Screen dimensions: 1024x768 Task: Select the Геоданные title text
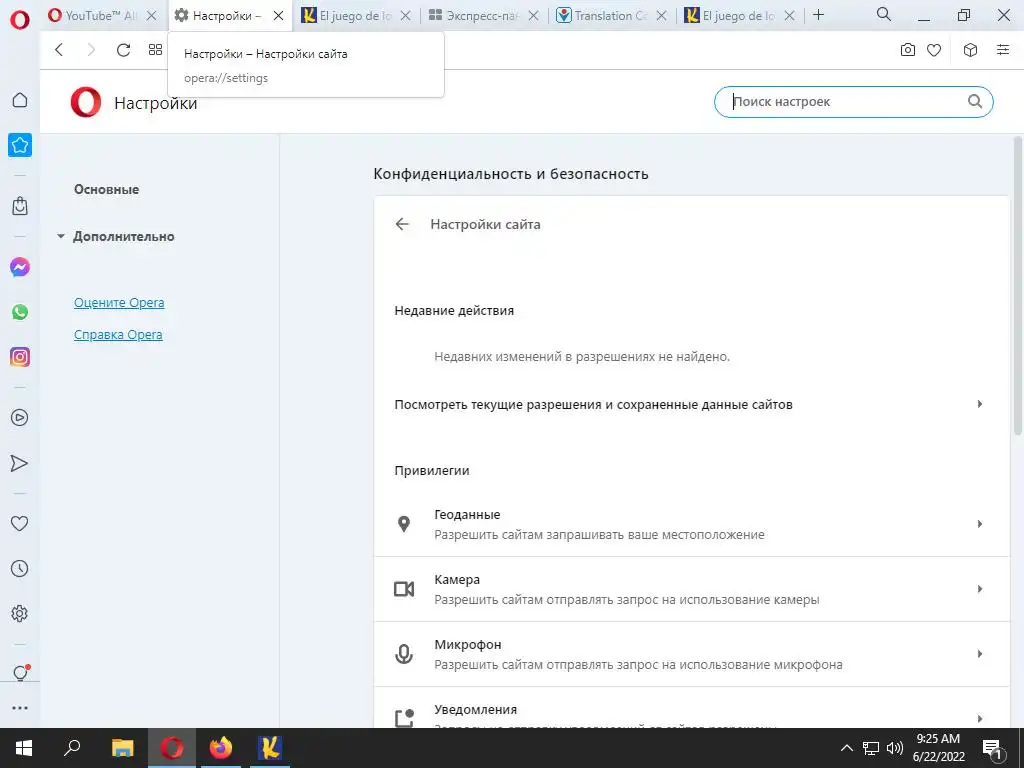[x=467, y=515]
